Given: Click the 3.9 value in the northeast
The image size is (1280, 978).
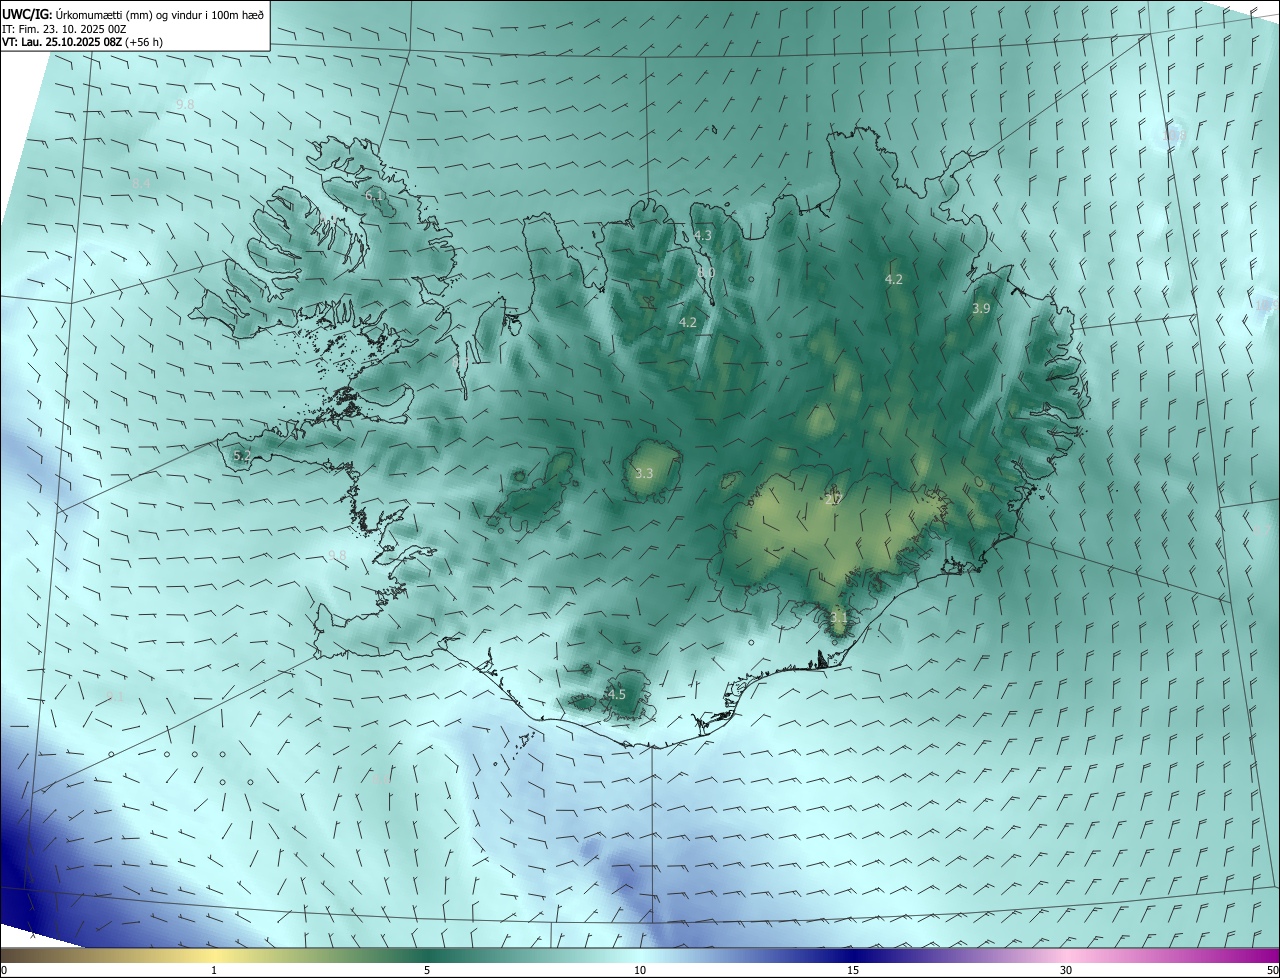Looking at the screenshot, I should click(x=981, y=309).
